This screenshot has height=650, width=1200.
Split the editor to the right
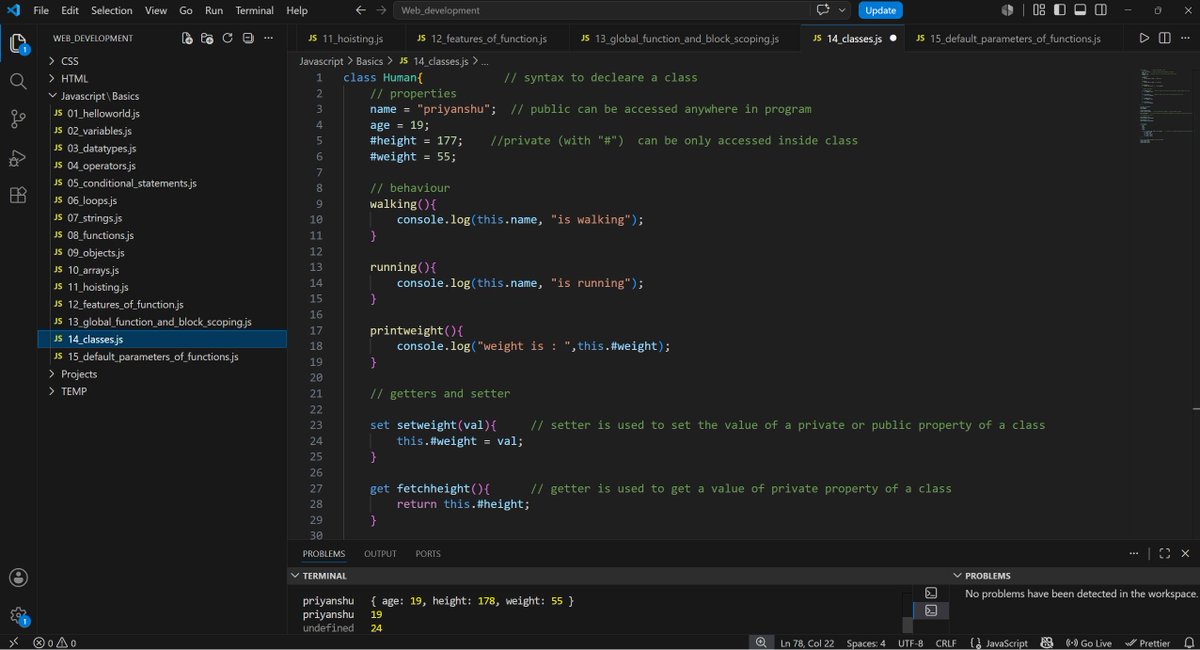click(1164, 39)
